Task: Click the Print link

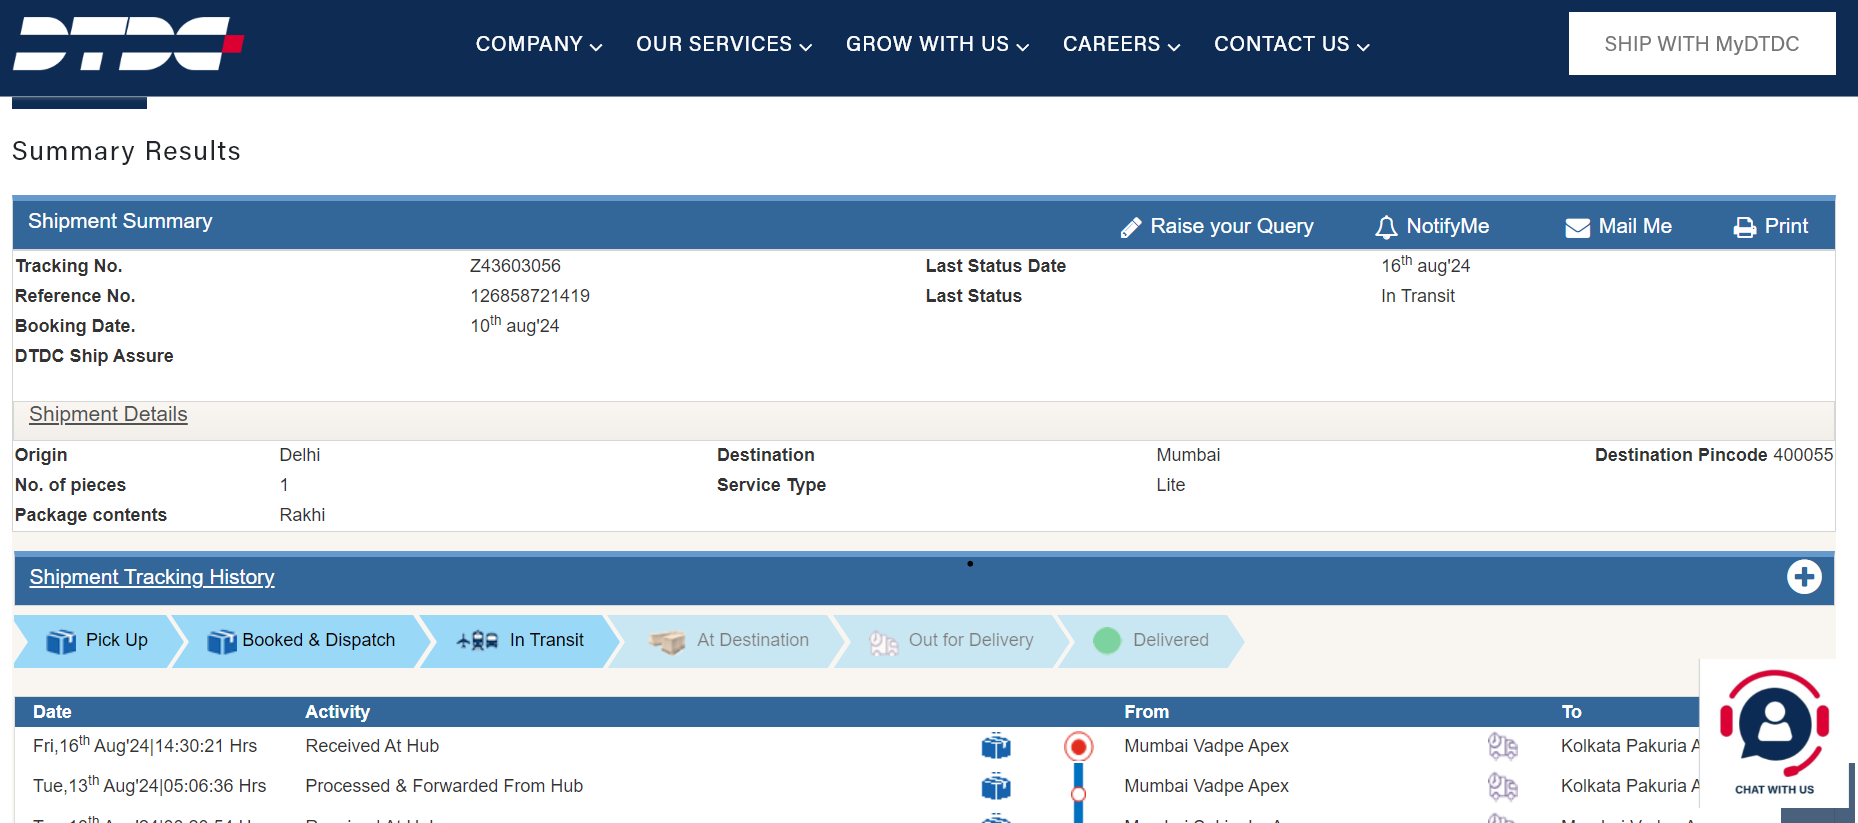Action: point(1786,226)
